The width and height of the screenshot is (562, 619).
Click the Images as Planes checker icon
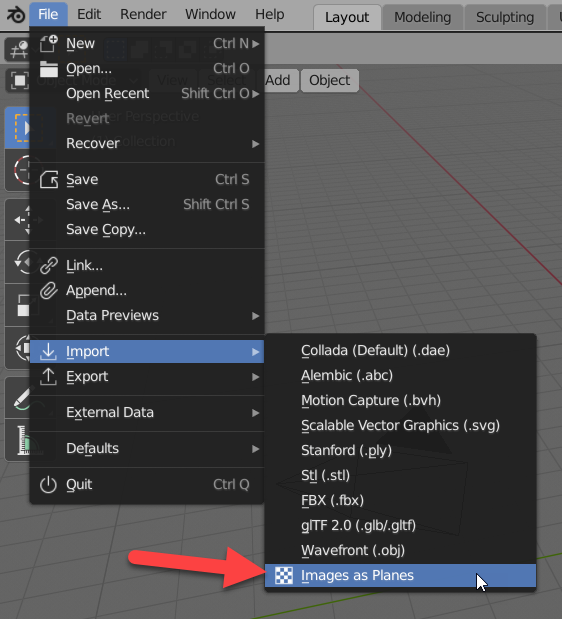point(284,575)
